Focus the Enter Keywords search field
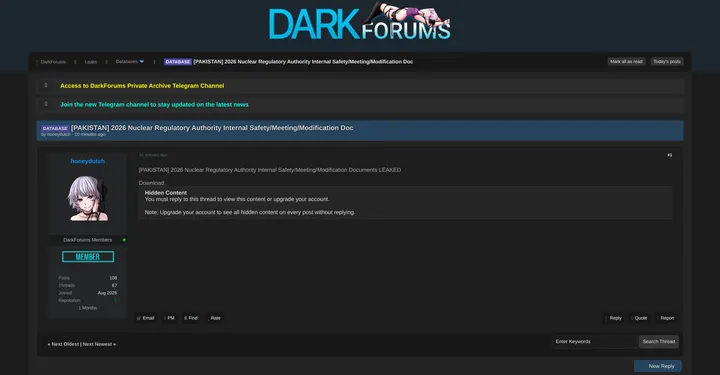 coord(595,341)
